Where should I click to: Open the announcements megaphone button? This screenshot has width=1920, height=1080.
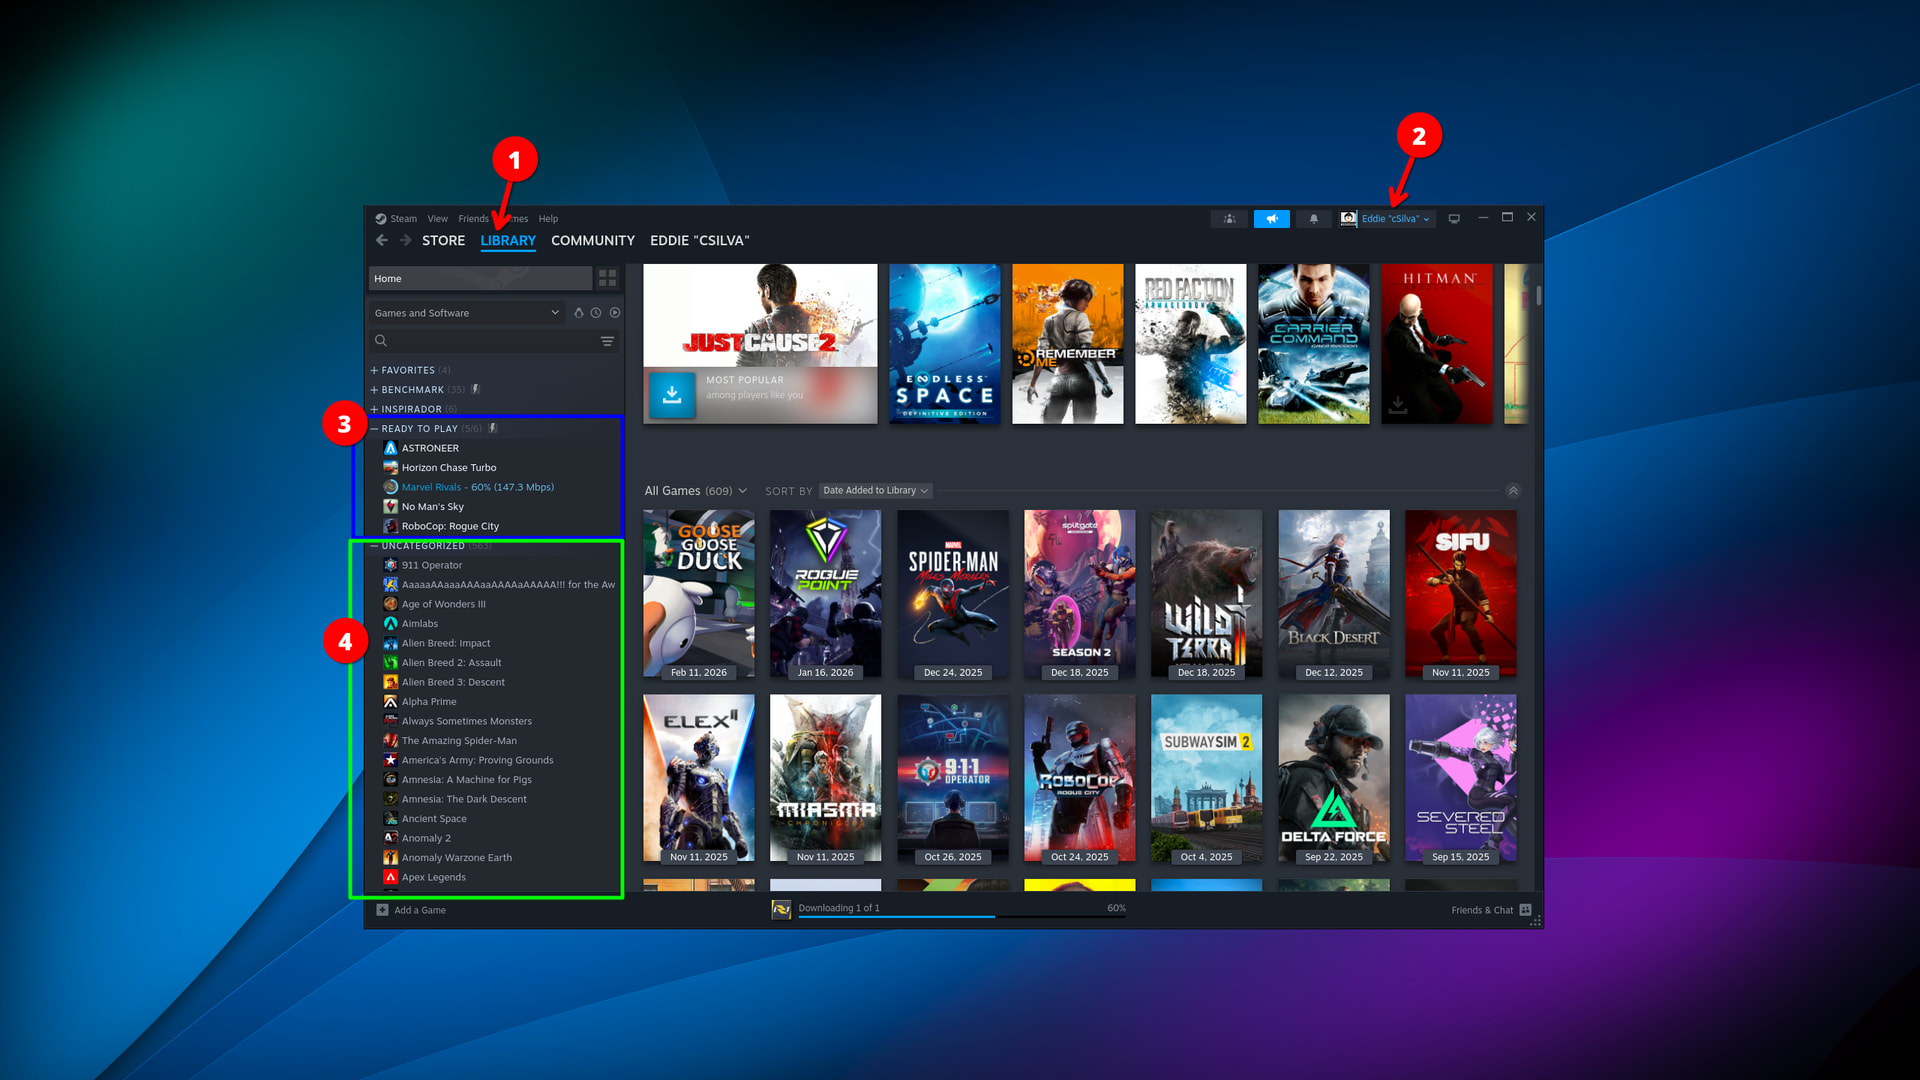(1271, 219)
